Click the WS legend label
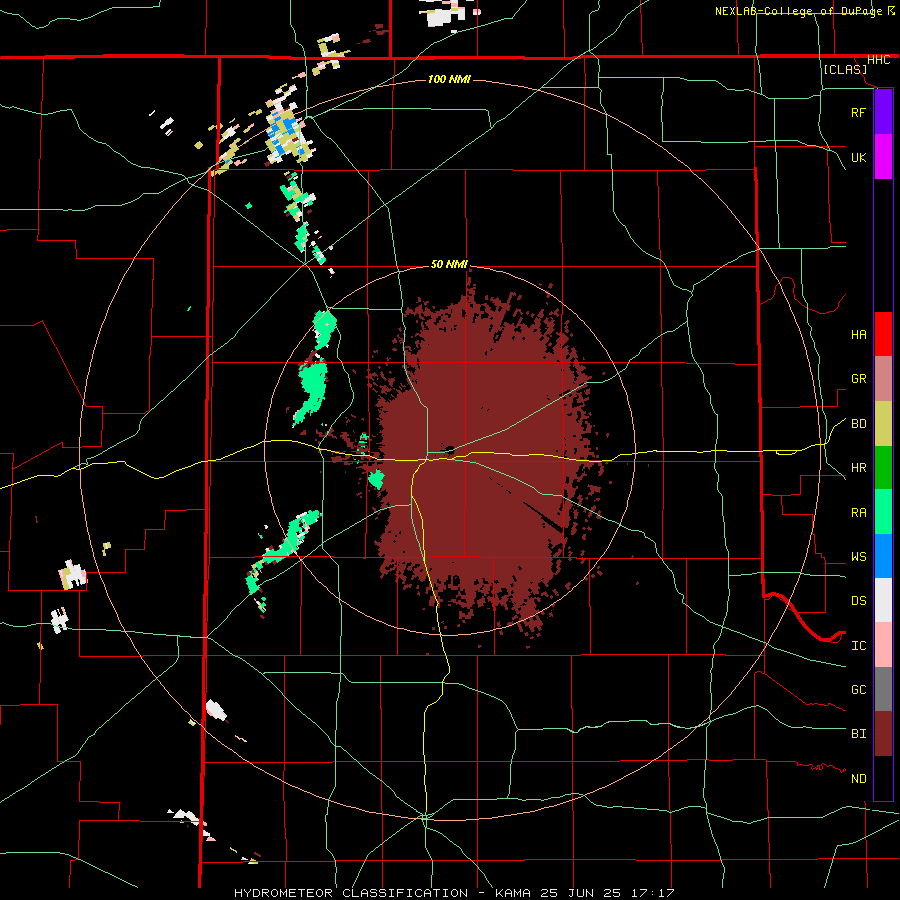This screenshot has height=900, width=900. tap(858, 556)
